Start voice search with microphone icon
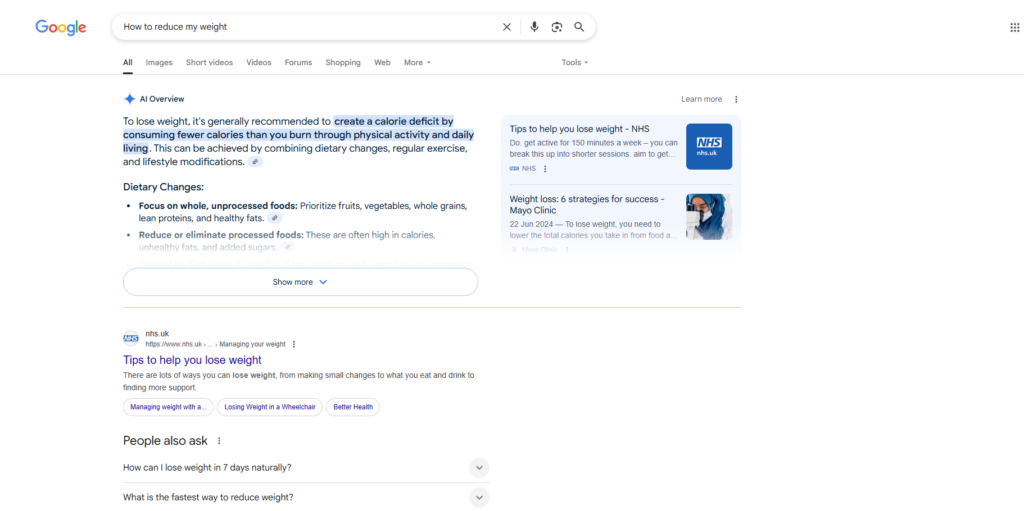Image resolution: width=1024 pixels, height=511 pixels. [x=534, y=27]
